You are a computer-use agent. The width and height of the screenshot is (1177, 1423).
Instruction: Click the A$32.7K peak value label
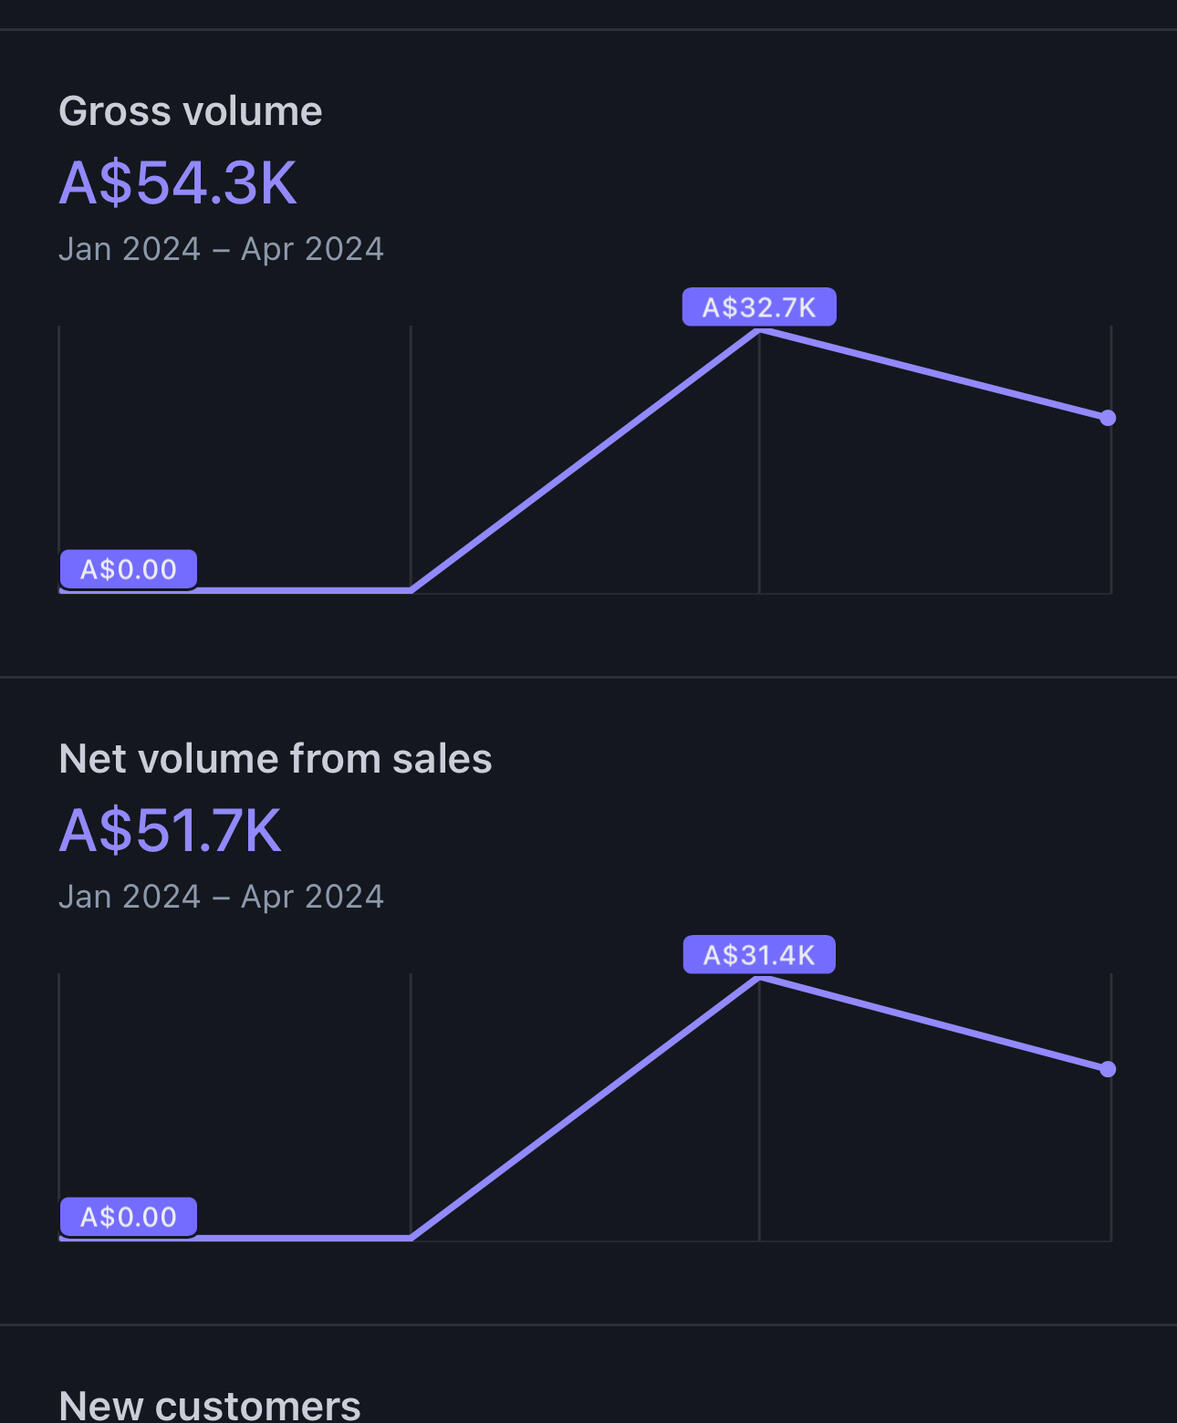759,307
